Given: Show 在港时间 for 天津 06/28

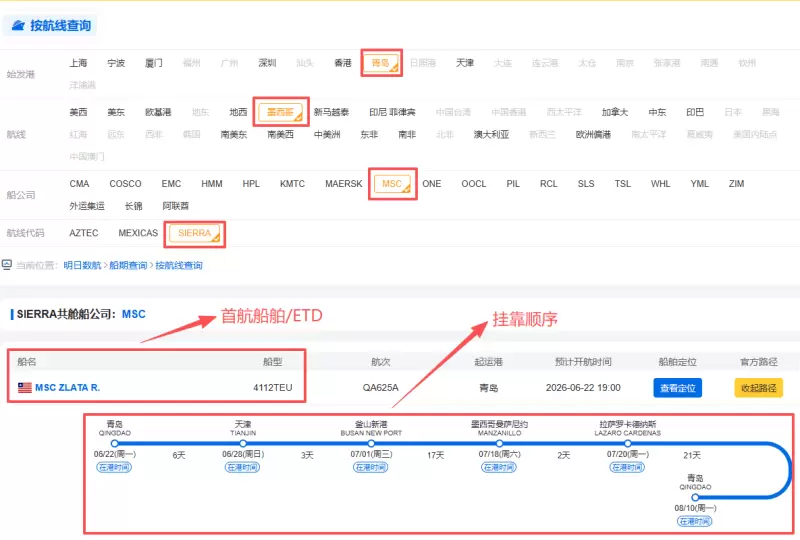Looking at the screenshot, I should pos(242,468).
